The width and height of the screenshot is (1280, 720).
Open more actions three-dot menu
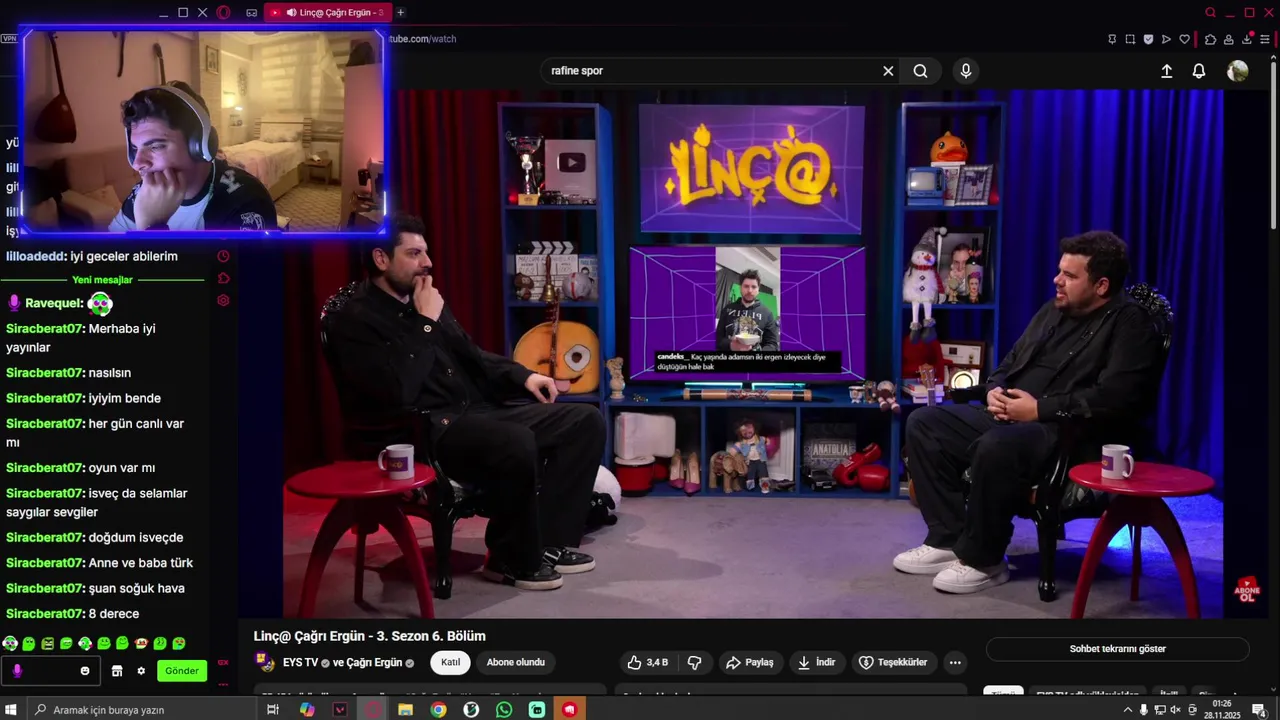(x=955, y=662)
